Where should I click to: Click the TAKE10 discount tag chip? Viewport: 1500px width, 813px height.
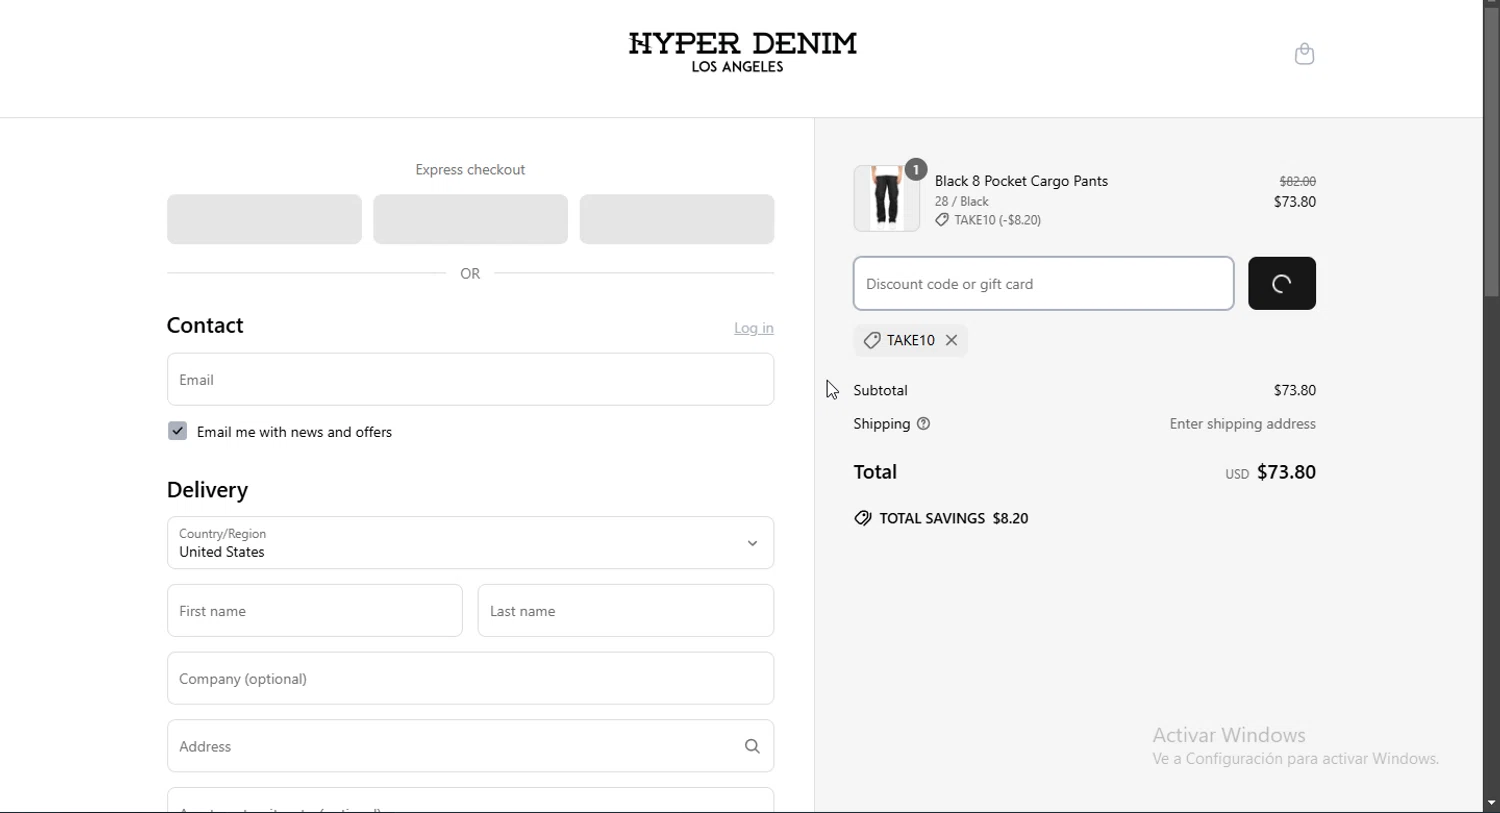pyautogui.click(x=911, y=341)
